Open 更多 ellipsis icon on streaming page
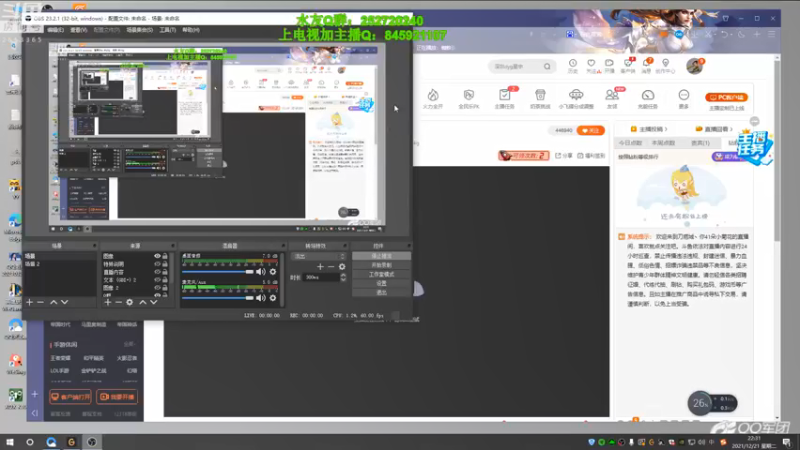This screenshot has width=800, height=450. (684, 95)
